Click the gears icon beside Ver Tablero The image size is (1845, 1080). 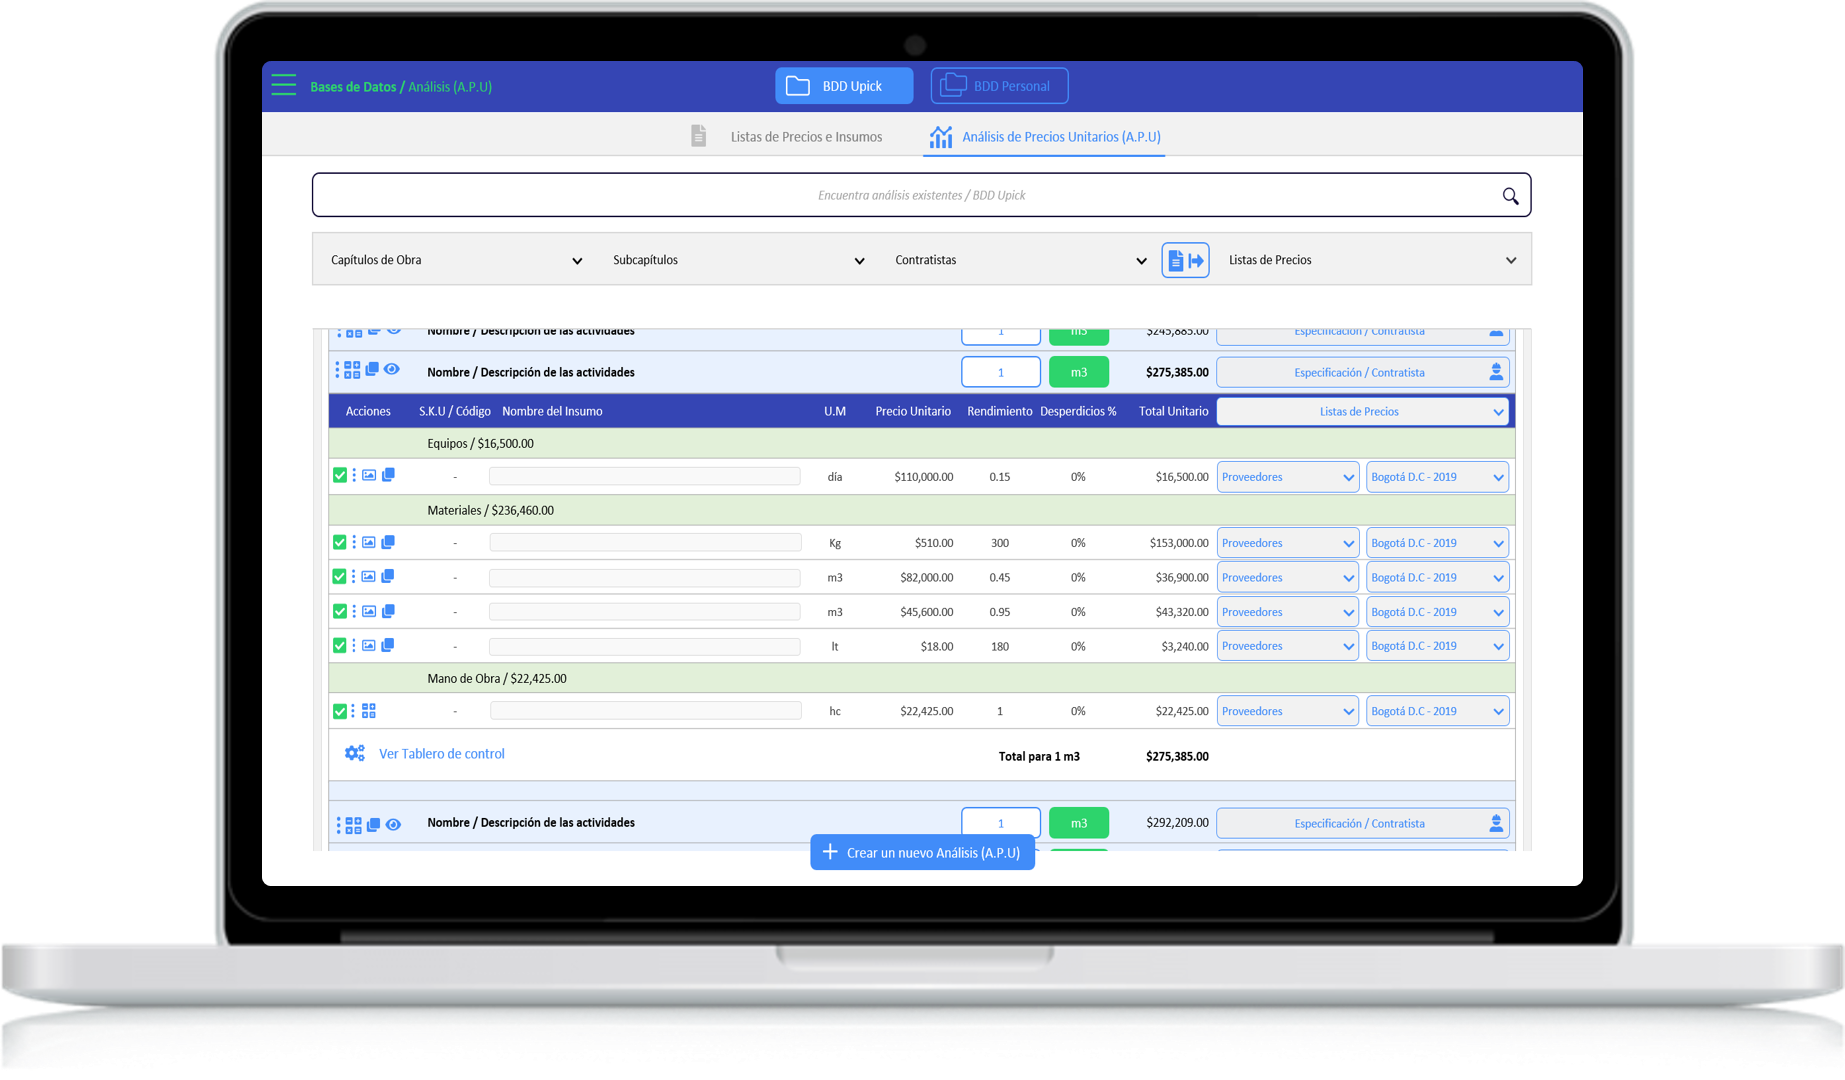tap(355, 754)
